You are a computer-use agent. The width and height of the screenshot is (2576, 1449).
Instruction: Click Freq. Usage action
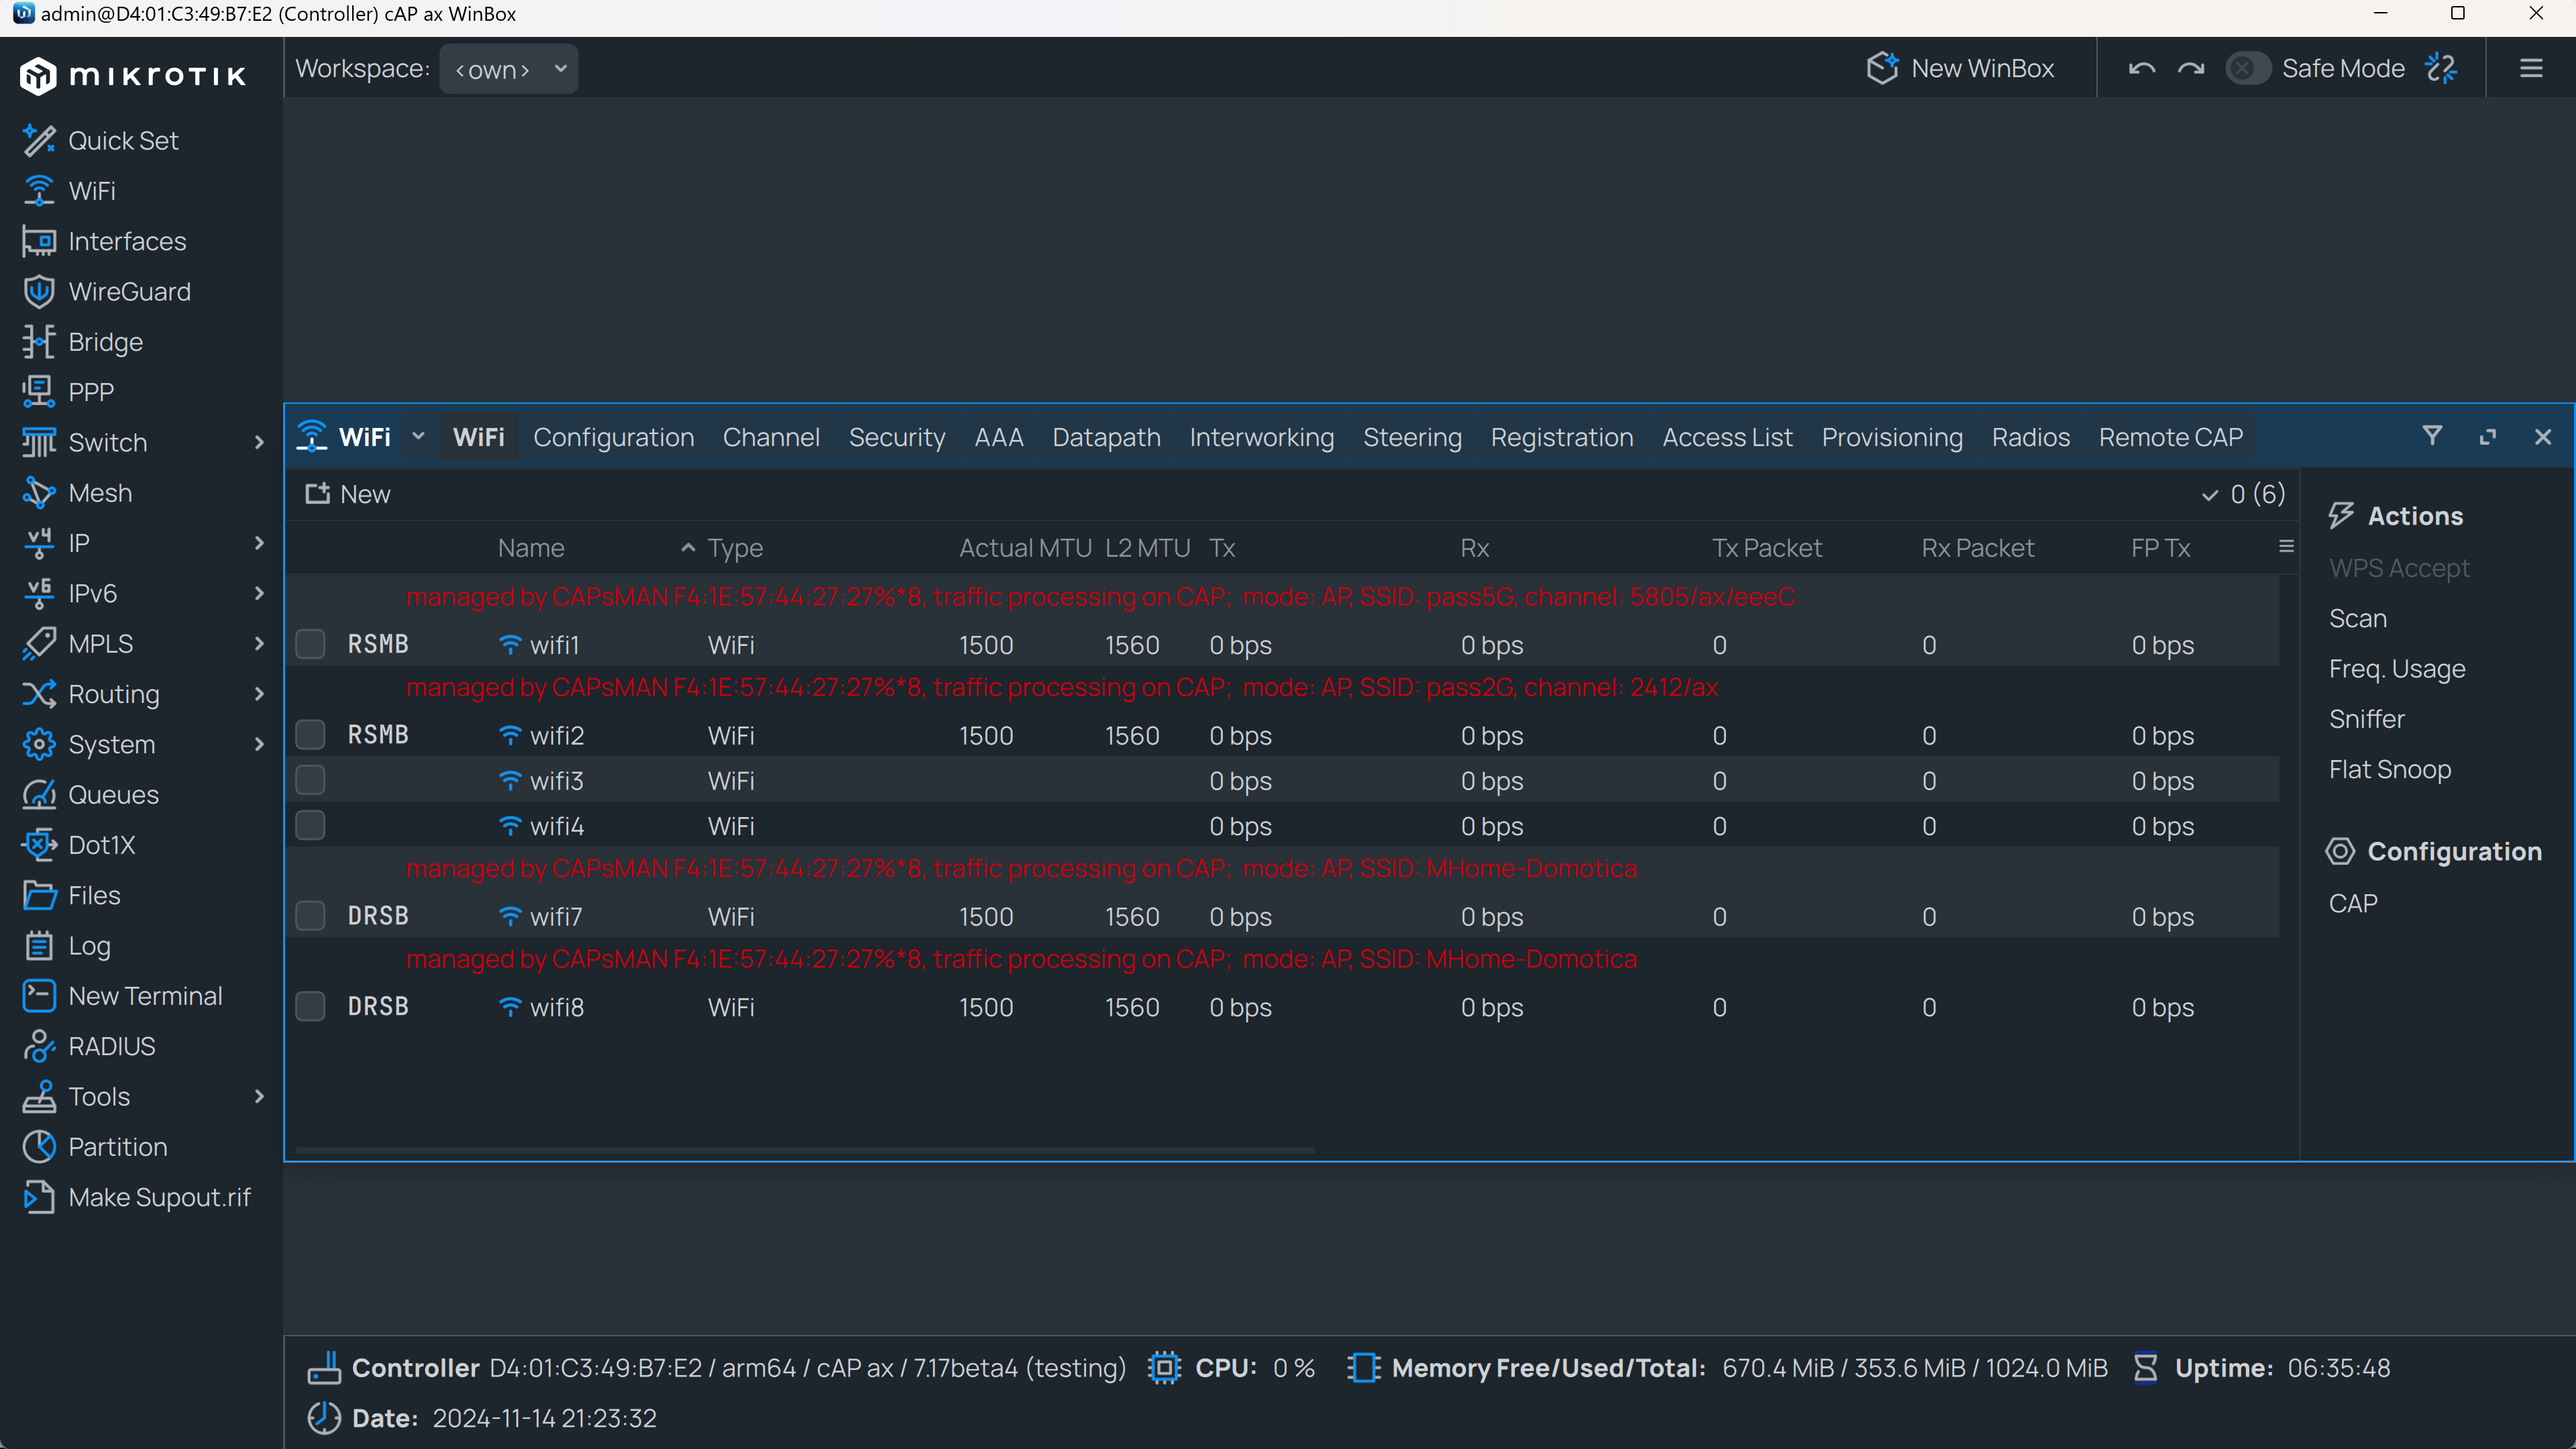2396,668
